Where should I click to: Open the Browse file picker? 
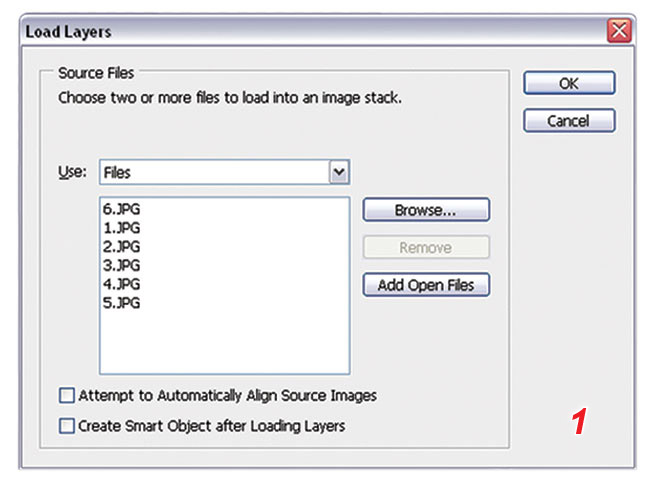tap(426, 210)
